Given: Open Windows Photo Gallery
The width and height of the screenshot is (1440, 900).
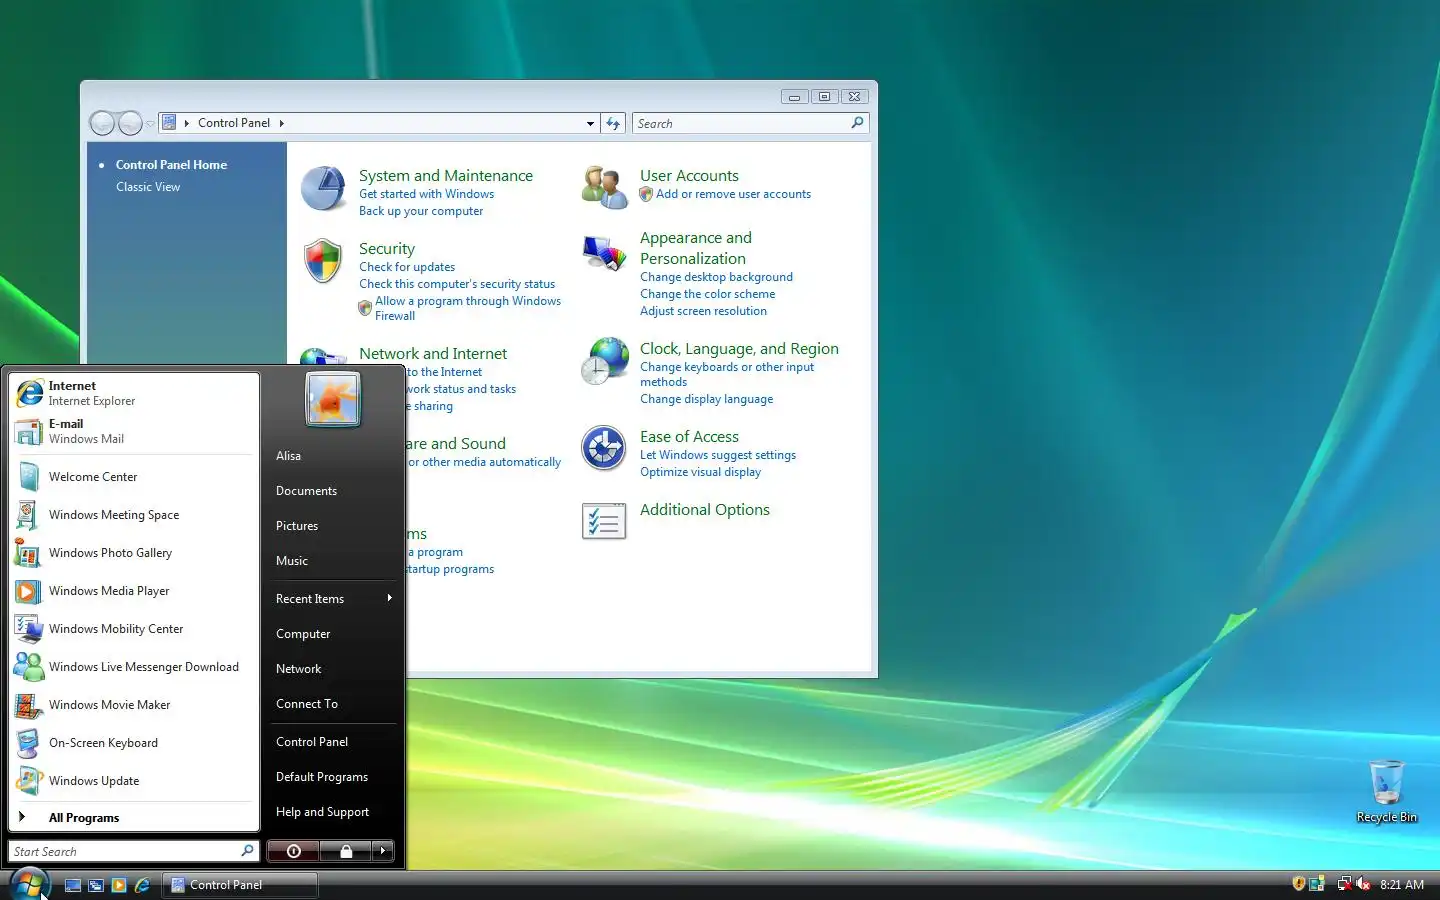Looking at the screenshot, I should click(x=134, y=553).
